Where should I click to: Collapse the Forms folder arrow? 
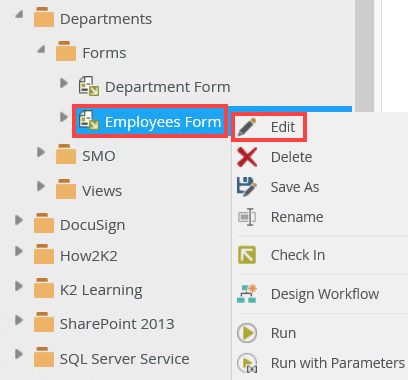(41, 49)
